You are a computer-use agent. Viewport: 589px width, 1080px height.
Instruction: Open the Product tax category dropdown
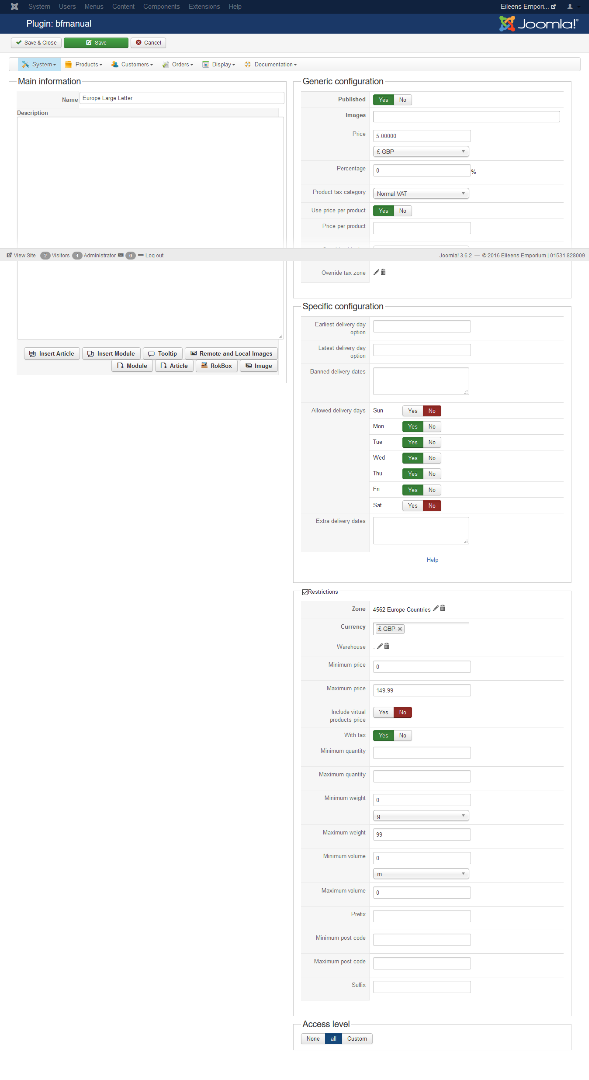click(421, 194)
